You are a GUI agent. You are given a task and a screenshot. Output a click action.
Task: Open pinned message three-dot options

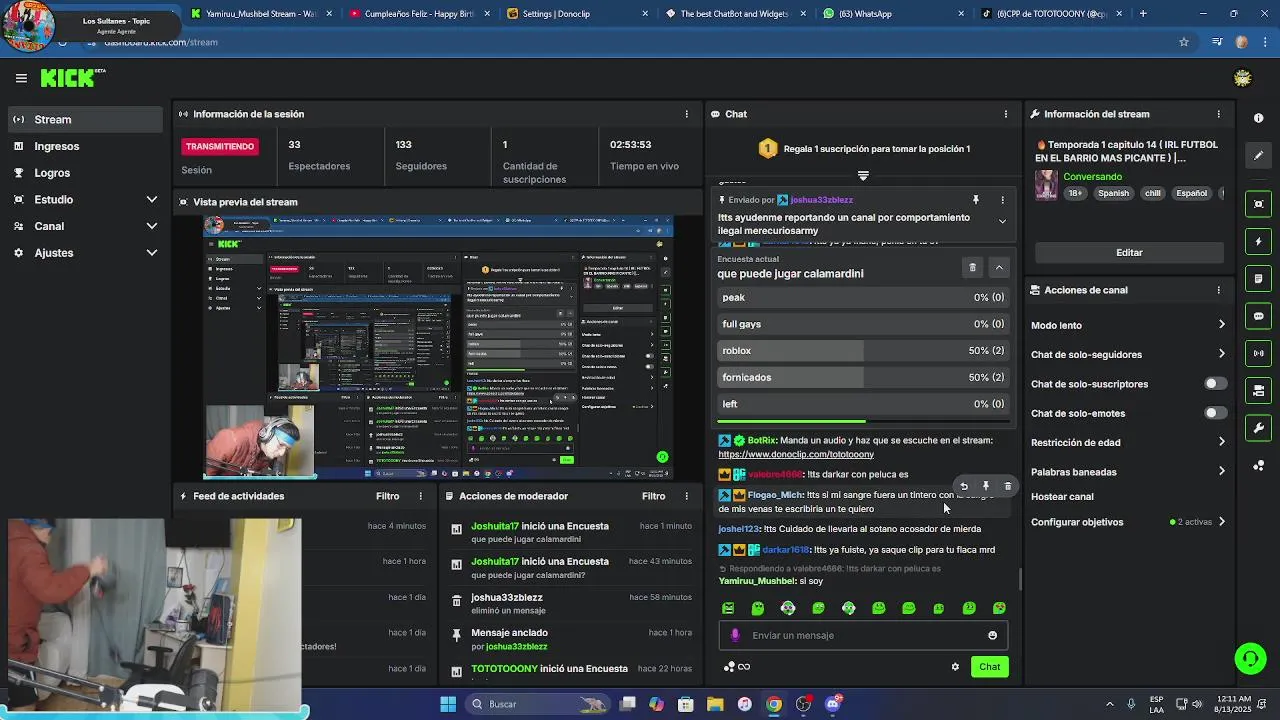point(1002,200)
